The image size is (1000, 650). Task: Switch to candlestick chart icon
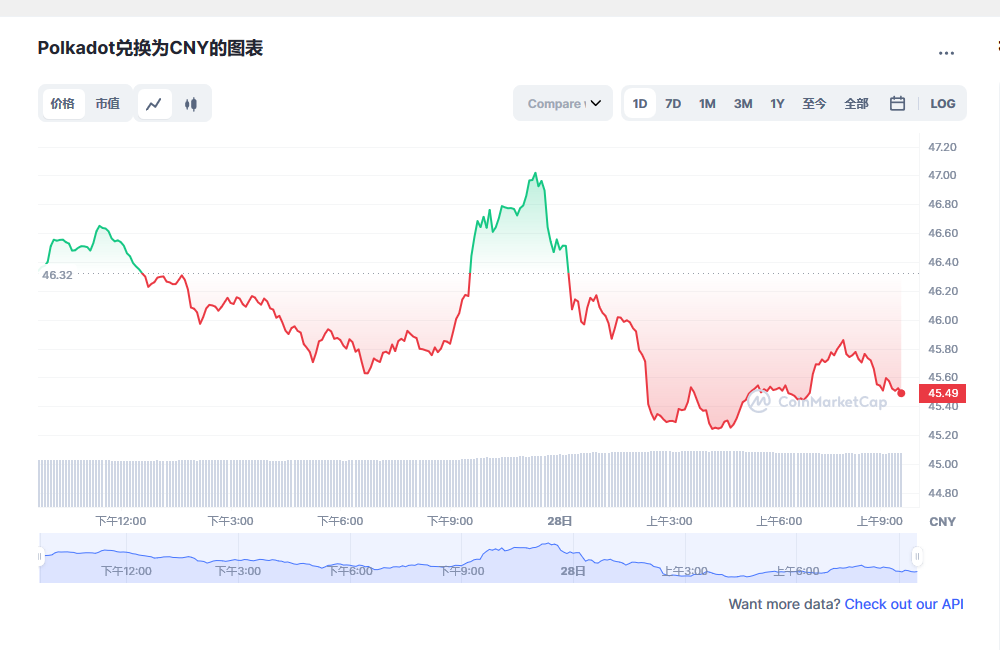191,104
